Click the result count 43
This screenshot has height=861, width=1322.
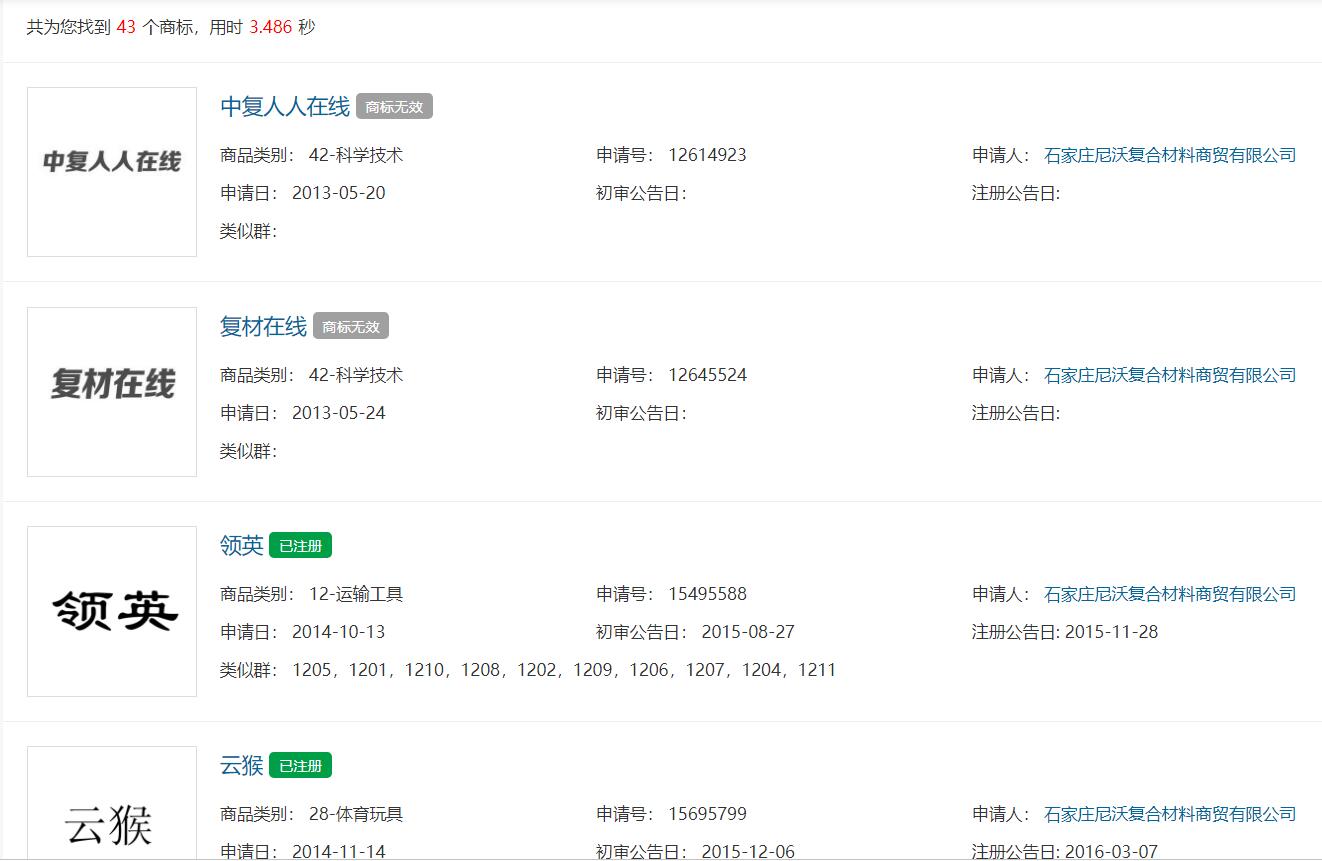coord(126,27)
